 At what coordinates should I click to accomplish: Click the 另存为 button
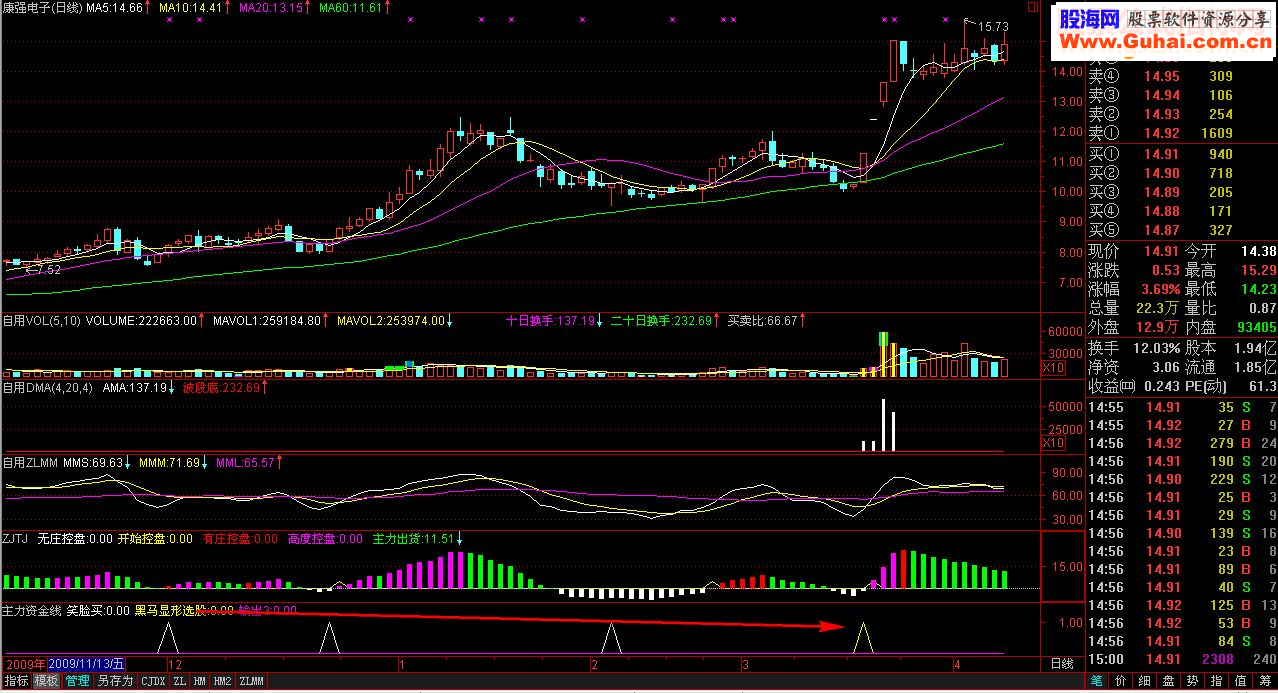tap(115, 681)
